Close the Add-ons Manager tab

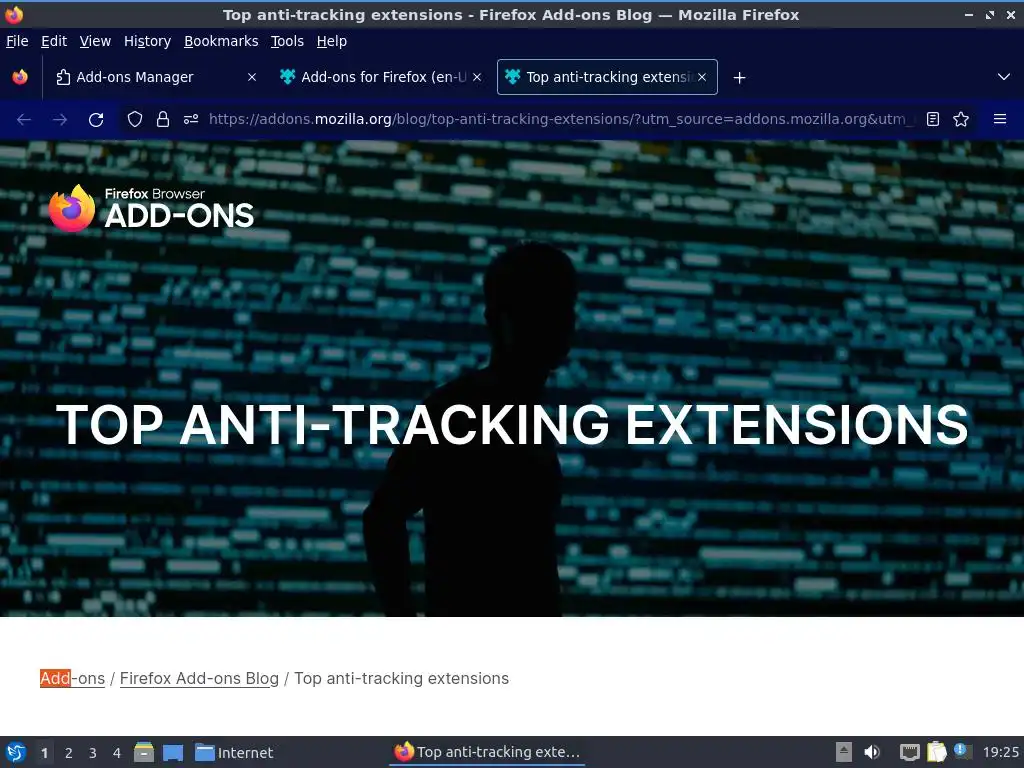(x=251, y=77)
